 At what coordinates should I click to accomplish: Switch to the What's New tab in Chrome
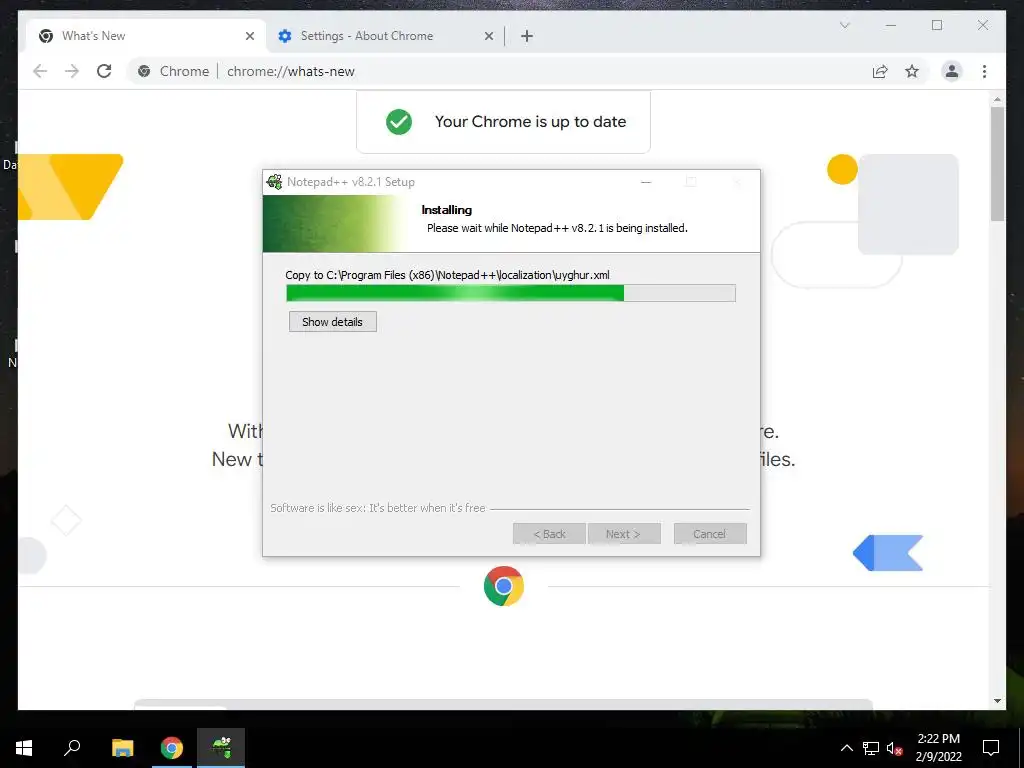pyautogui.click(x=144, y=36)
